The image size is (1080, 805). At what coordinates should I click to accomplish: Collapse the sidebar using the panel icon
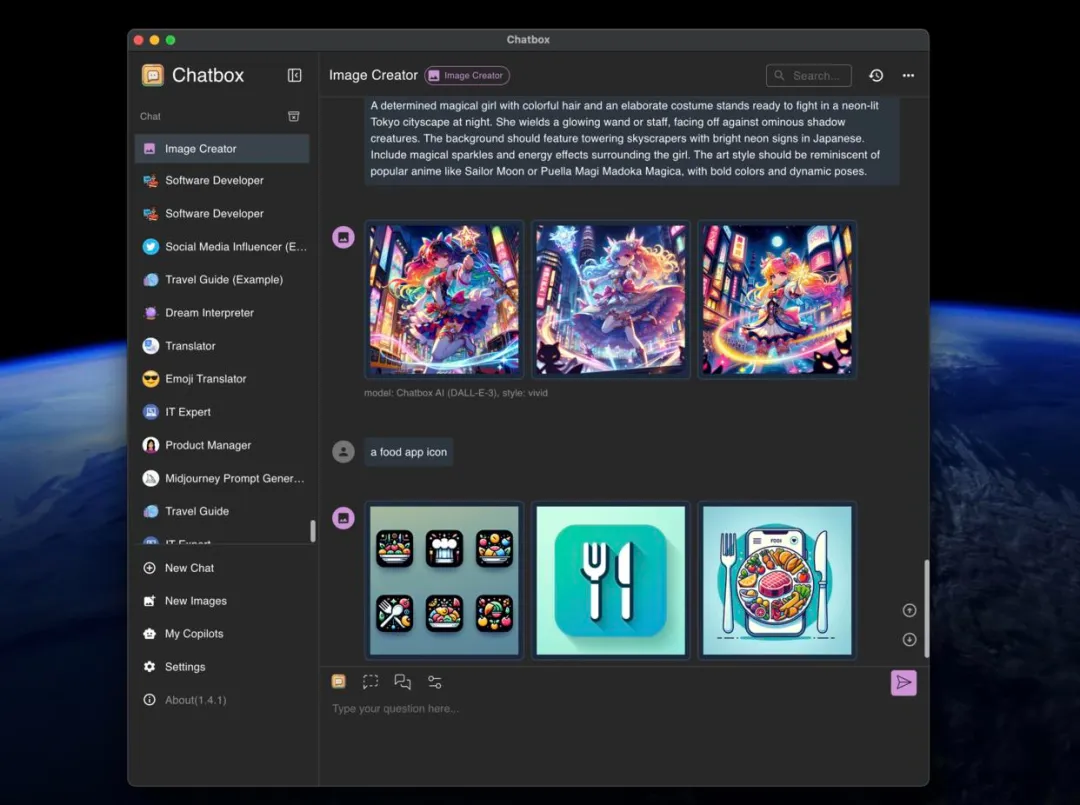click(x=294, y=75)
